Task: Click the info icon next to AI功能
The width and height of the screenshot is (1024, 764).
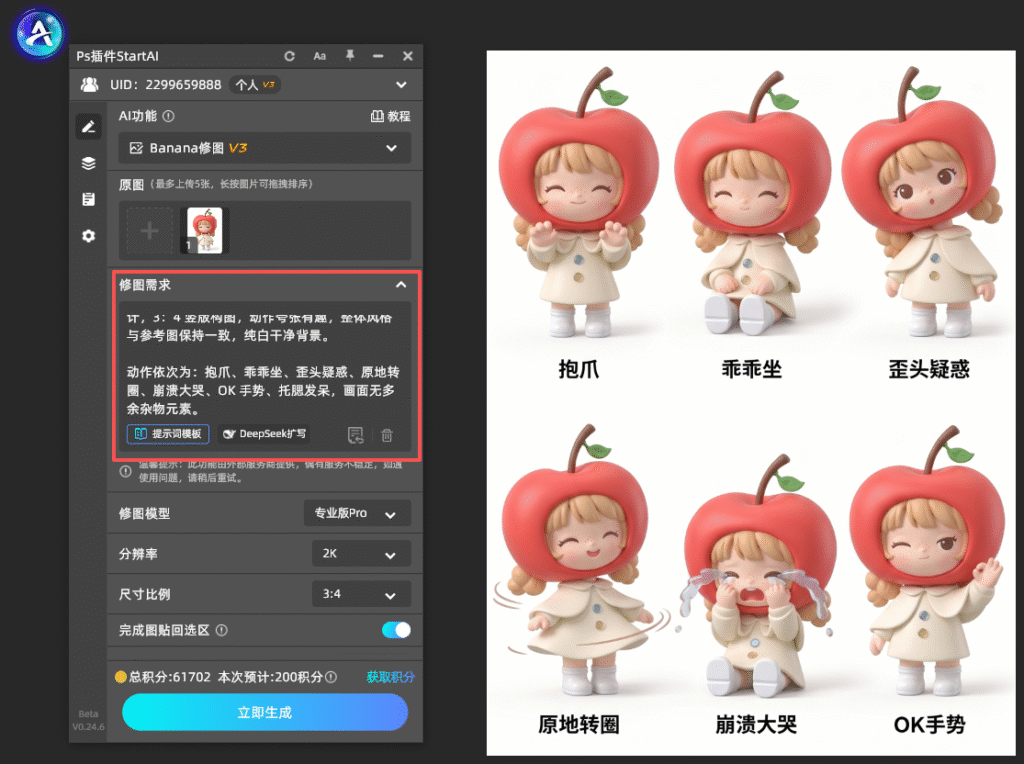Action: click(x=168, y=116)
